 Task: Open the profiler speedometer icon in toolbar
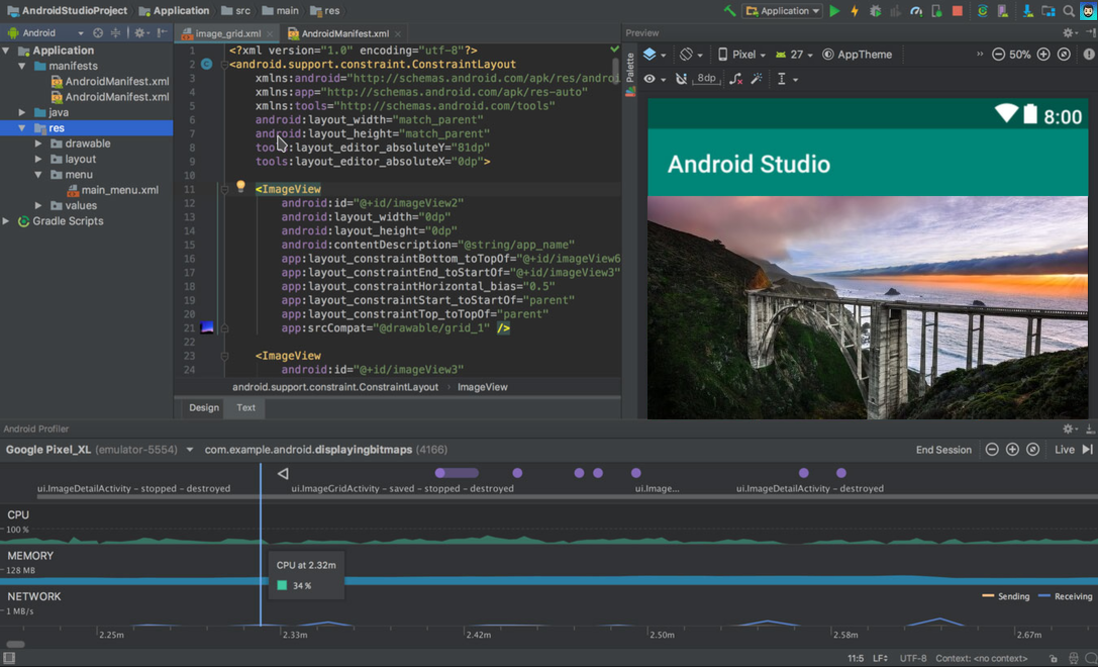(916, 11)
